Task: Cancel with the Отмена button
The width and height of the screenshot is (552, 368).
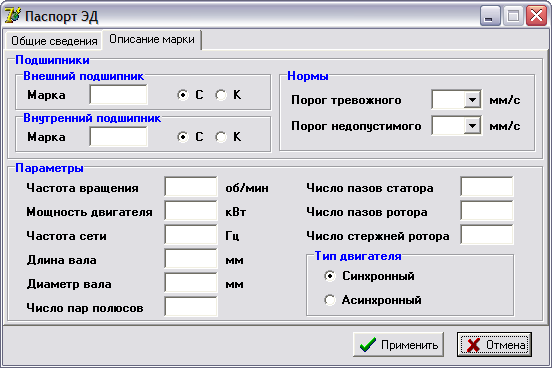Action: pos(494,344)
